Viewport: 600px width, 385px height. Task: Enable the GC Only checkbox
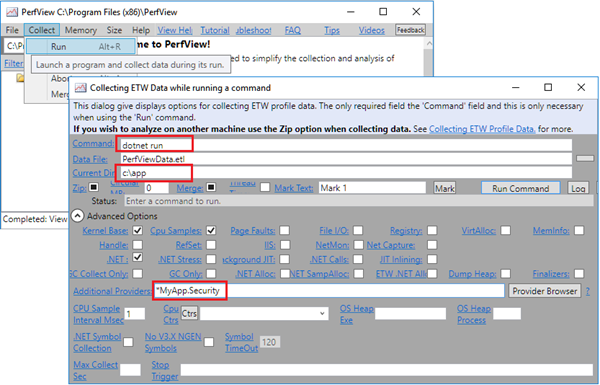211,274
